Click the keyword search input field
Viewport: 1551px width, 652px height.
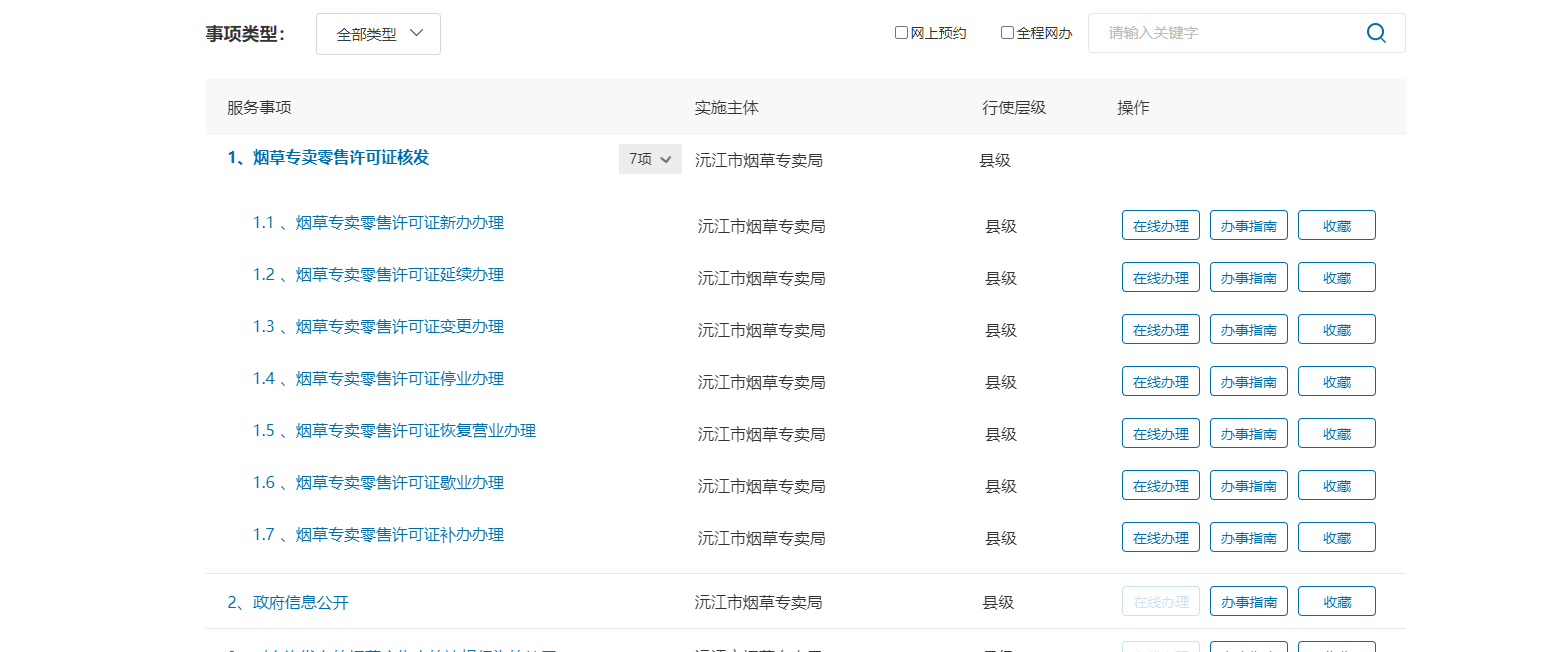click(x=1225, y=33)
